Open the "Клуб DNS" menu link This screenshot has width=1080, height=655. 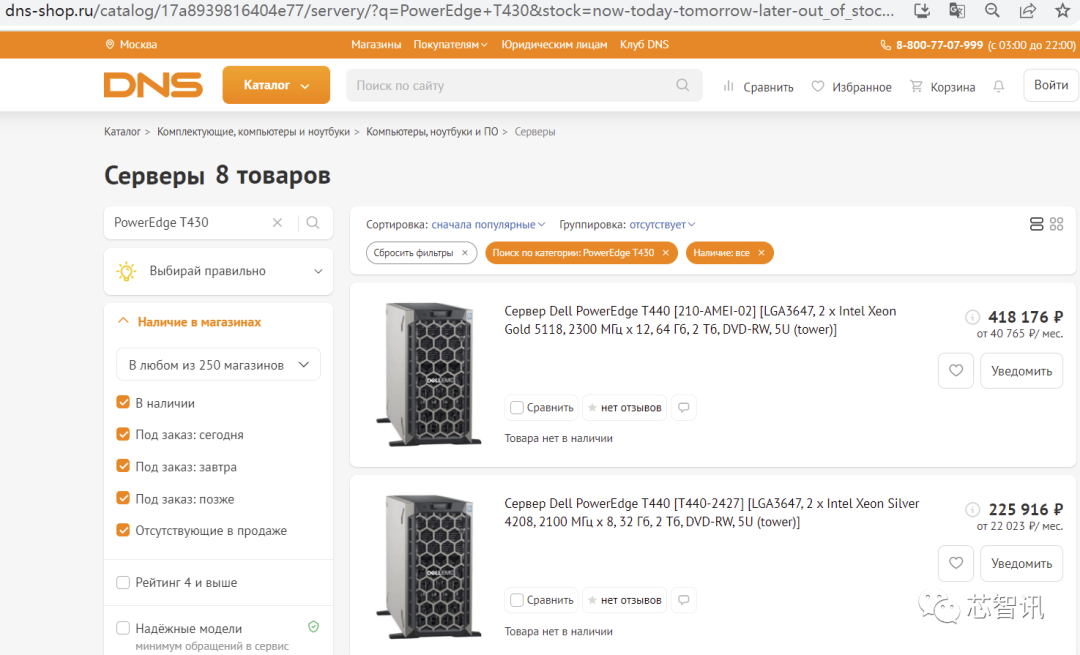(x=644, y=45)
